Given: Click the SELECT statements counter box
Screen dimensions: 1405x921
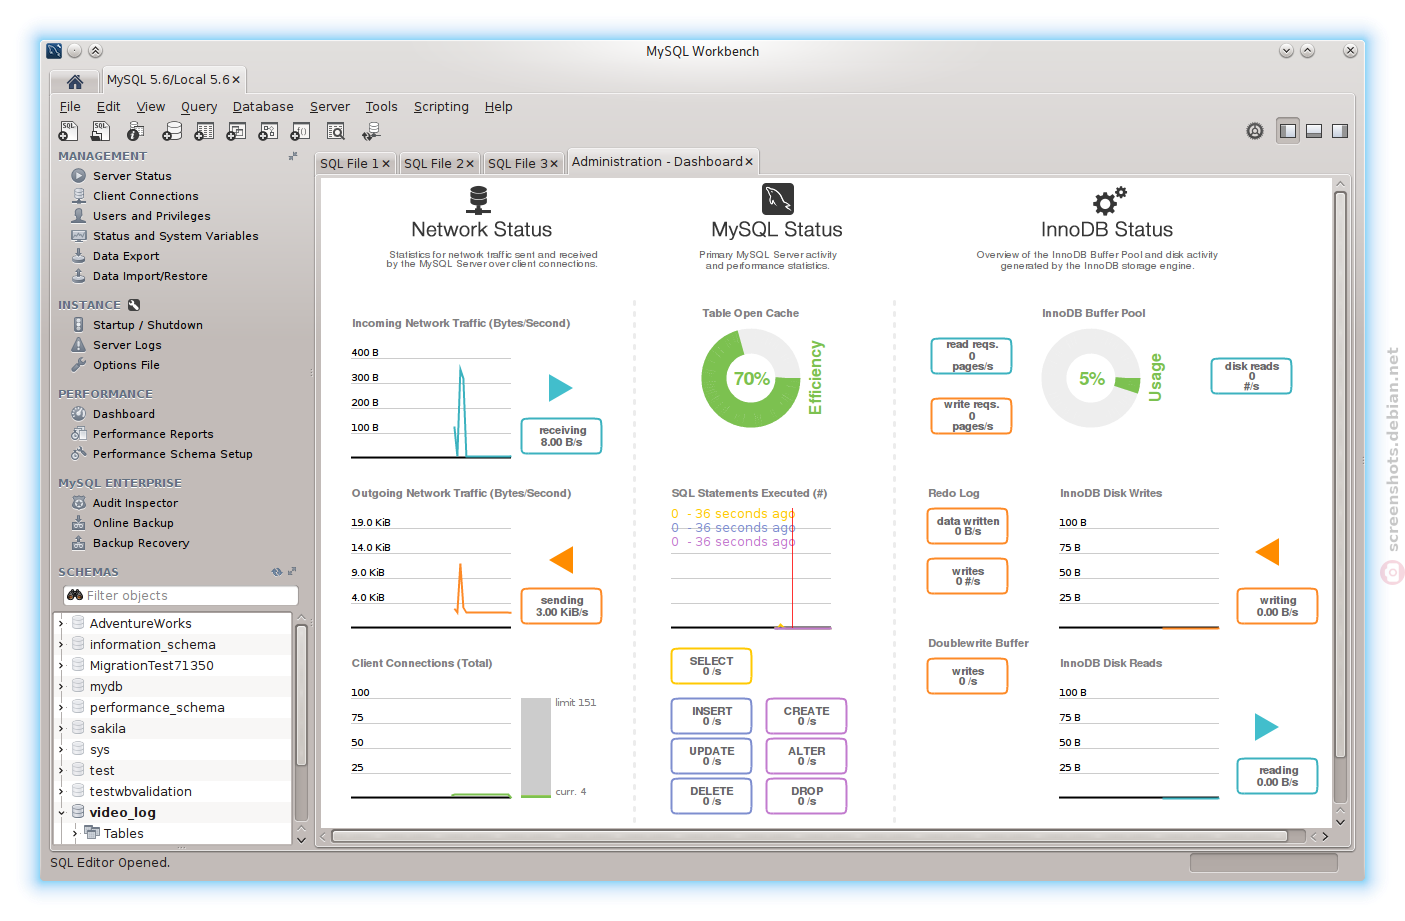Looking at the screenshot, I should point(711,666).
